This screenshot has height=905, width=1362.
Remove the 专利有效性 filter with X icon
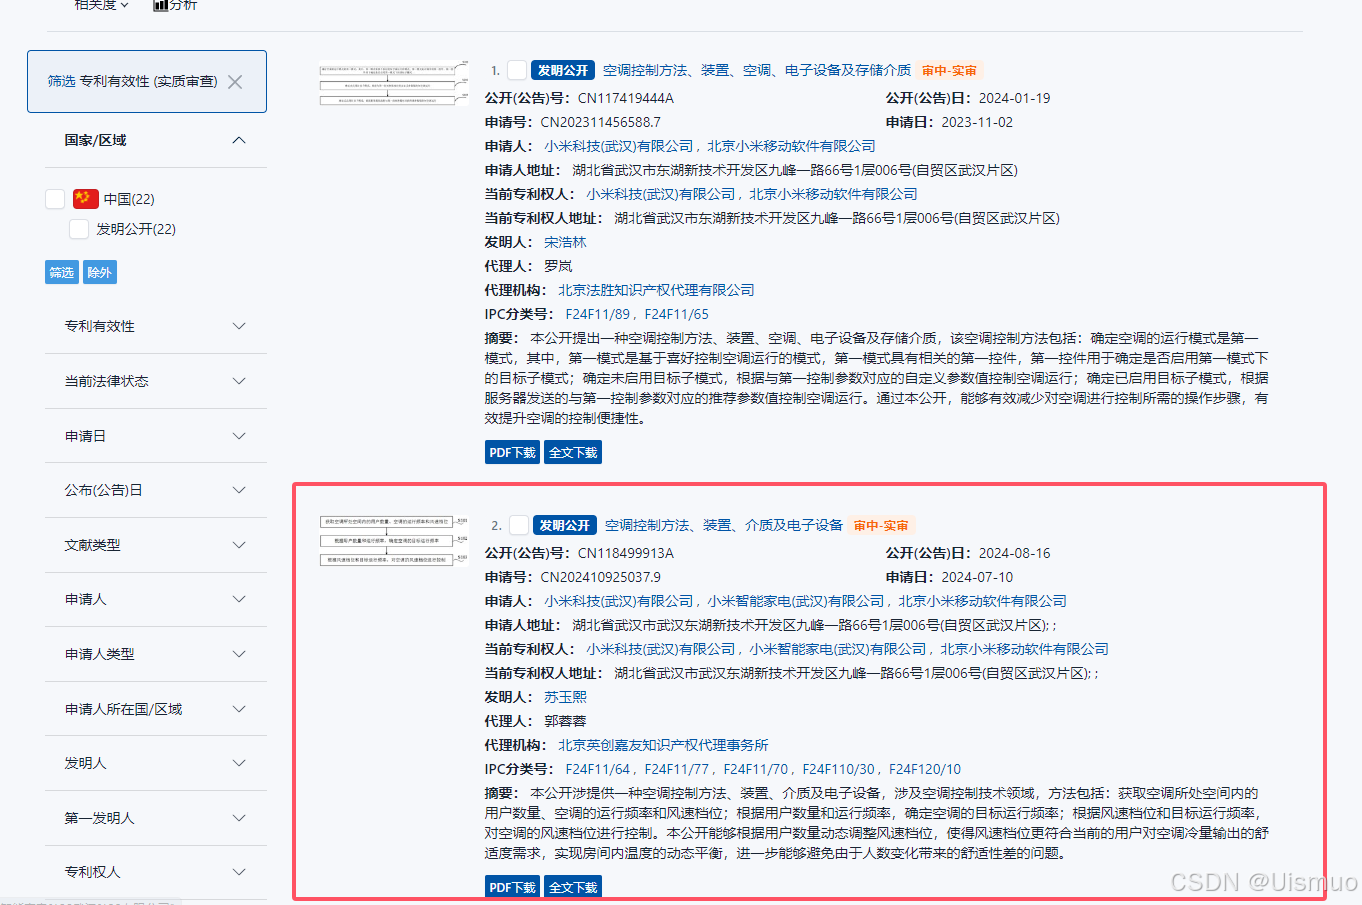tap(235, 82)
